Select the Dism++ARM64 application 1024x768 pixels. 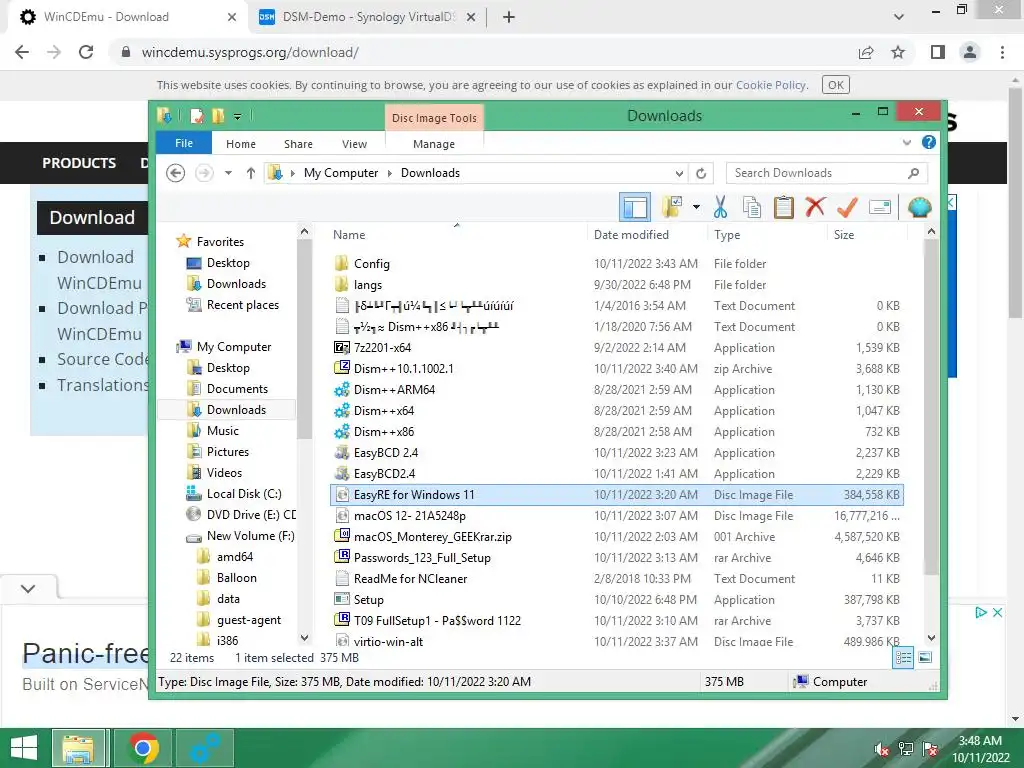[617, 390]
